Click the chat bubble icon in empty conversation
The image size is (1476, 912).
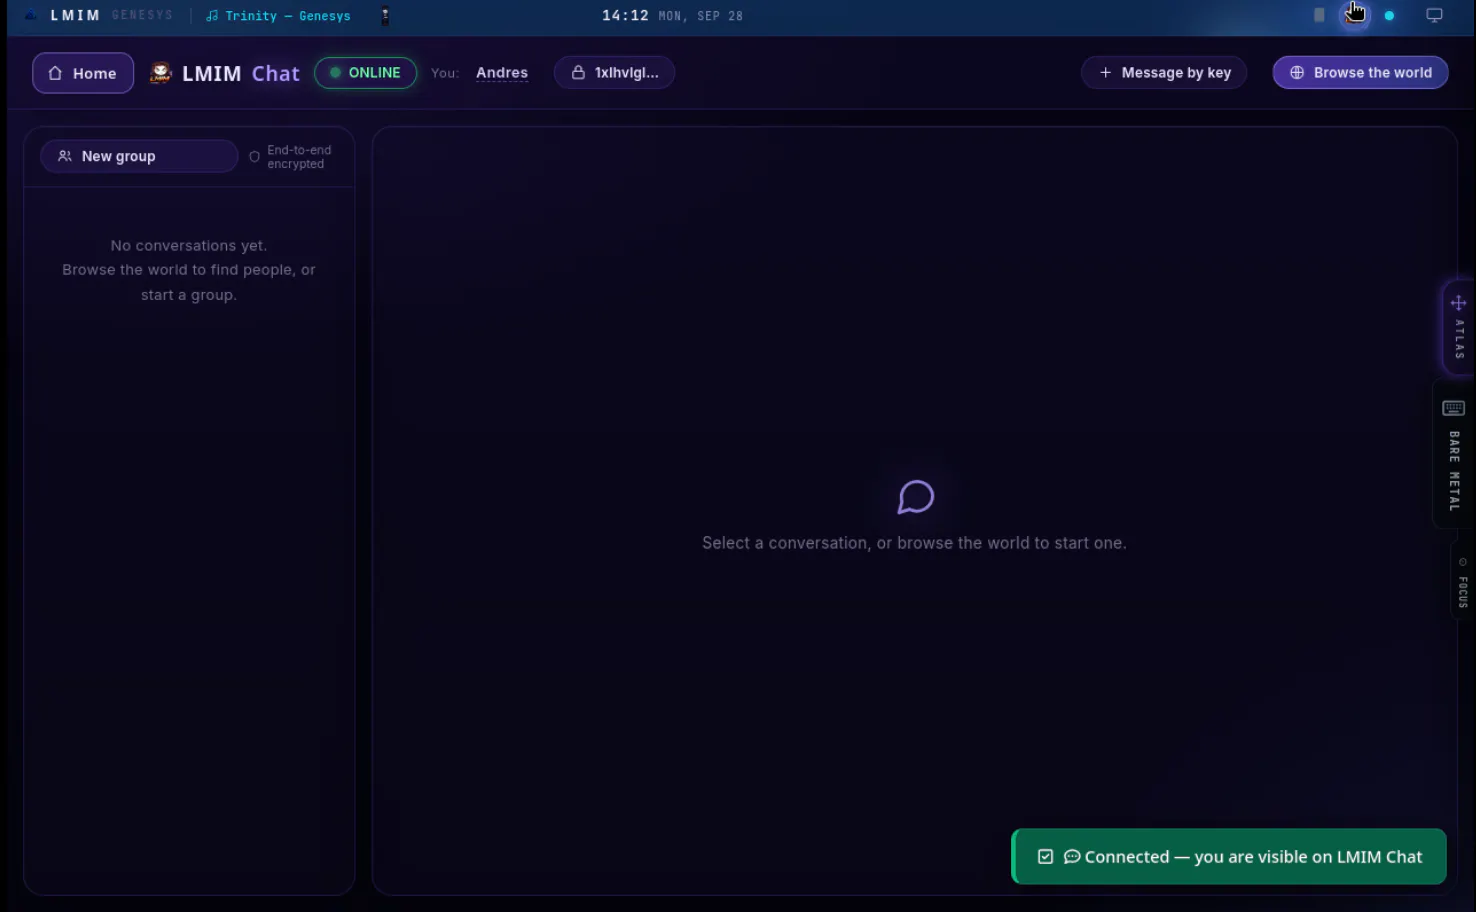click(915, 497)
